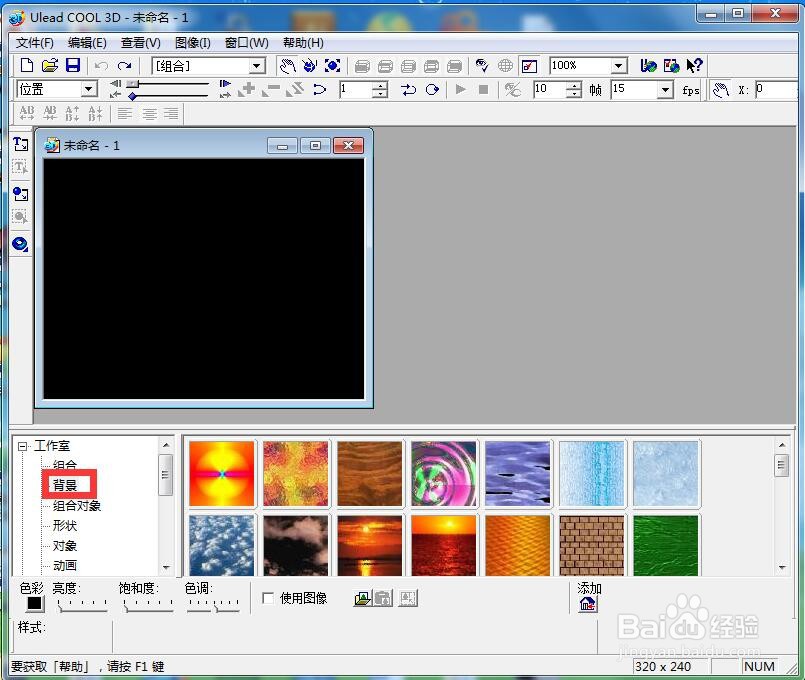Viewport: 805px width, 680px height.
Task: Select 组合对象 in the tree
Action: pos(76,506)
